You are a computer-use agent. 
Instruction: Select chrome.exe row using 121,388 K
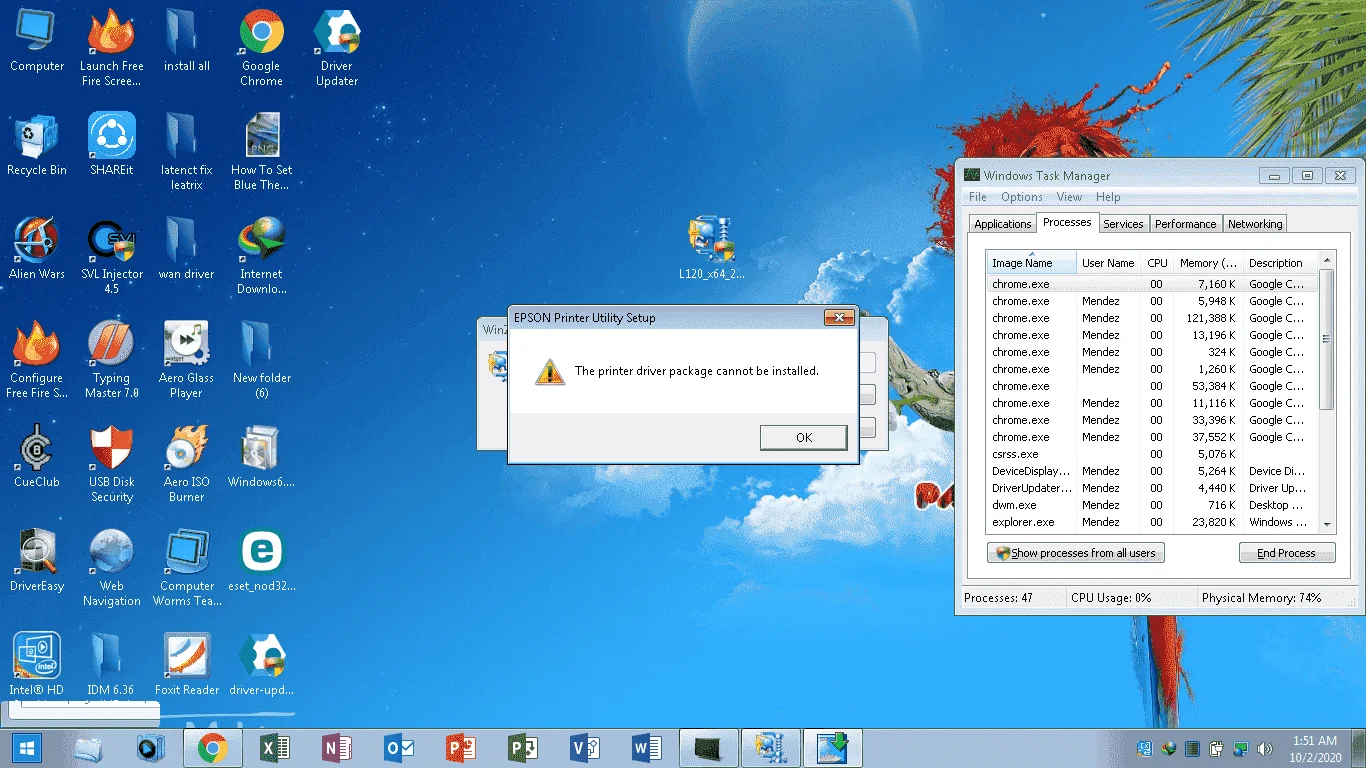pos(1152,318)
